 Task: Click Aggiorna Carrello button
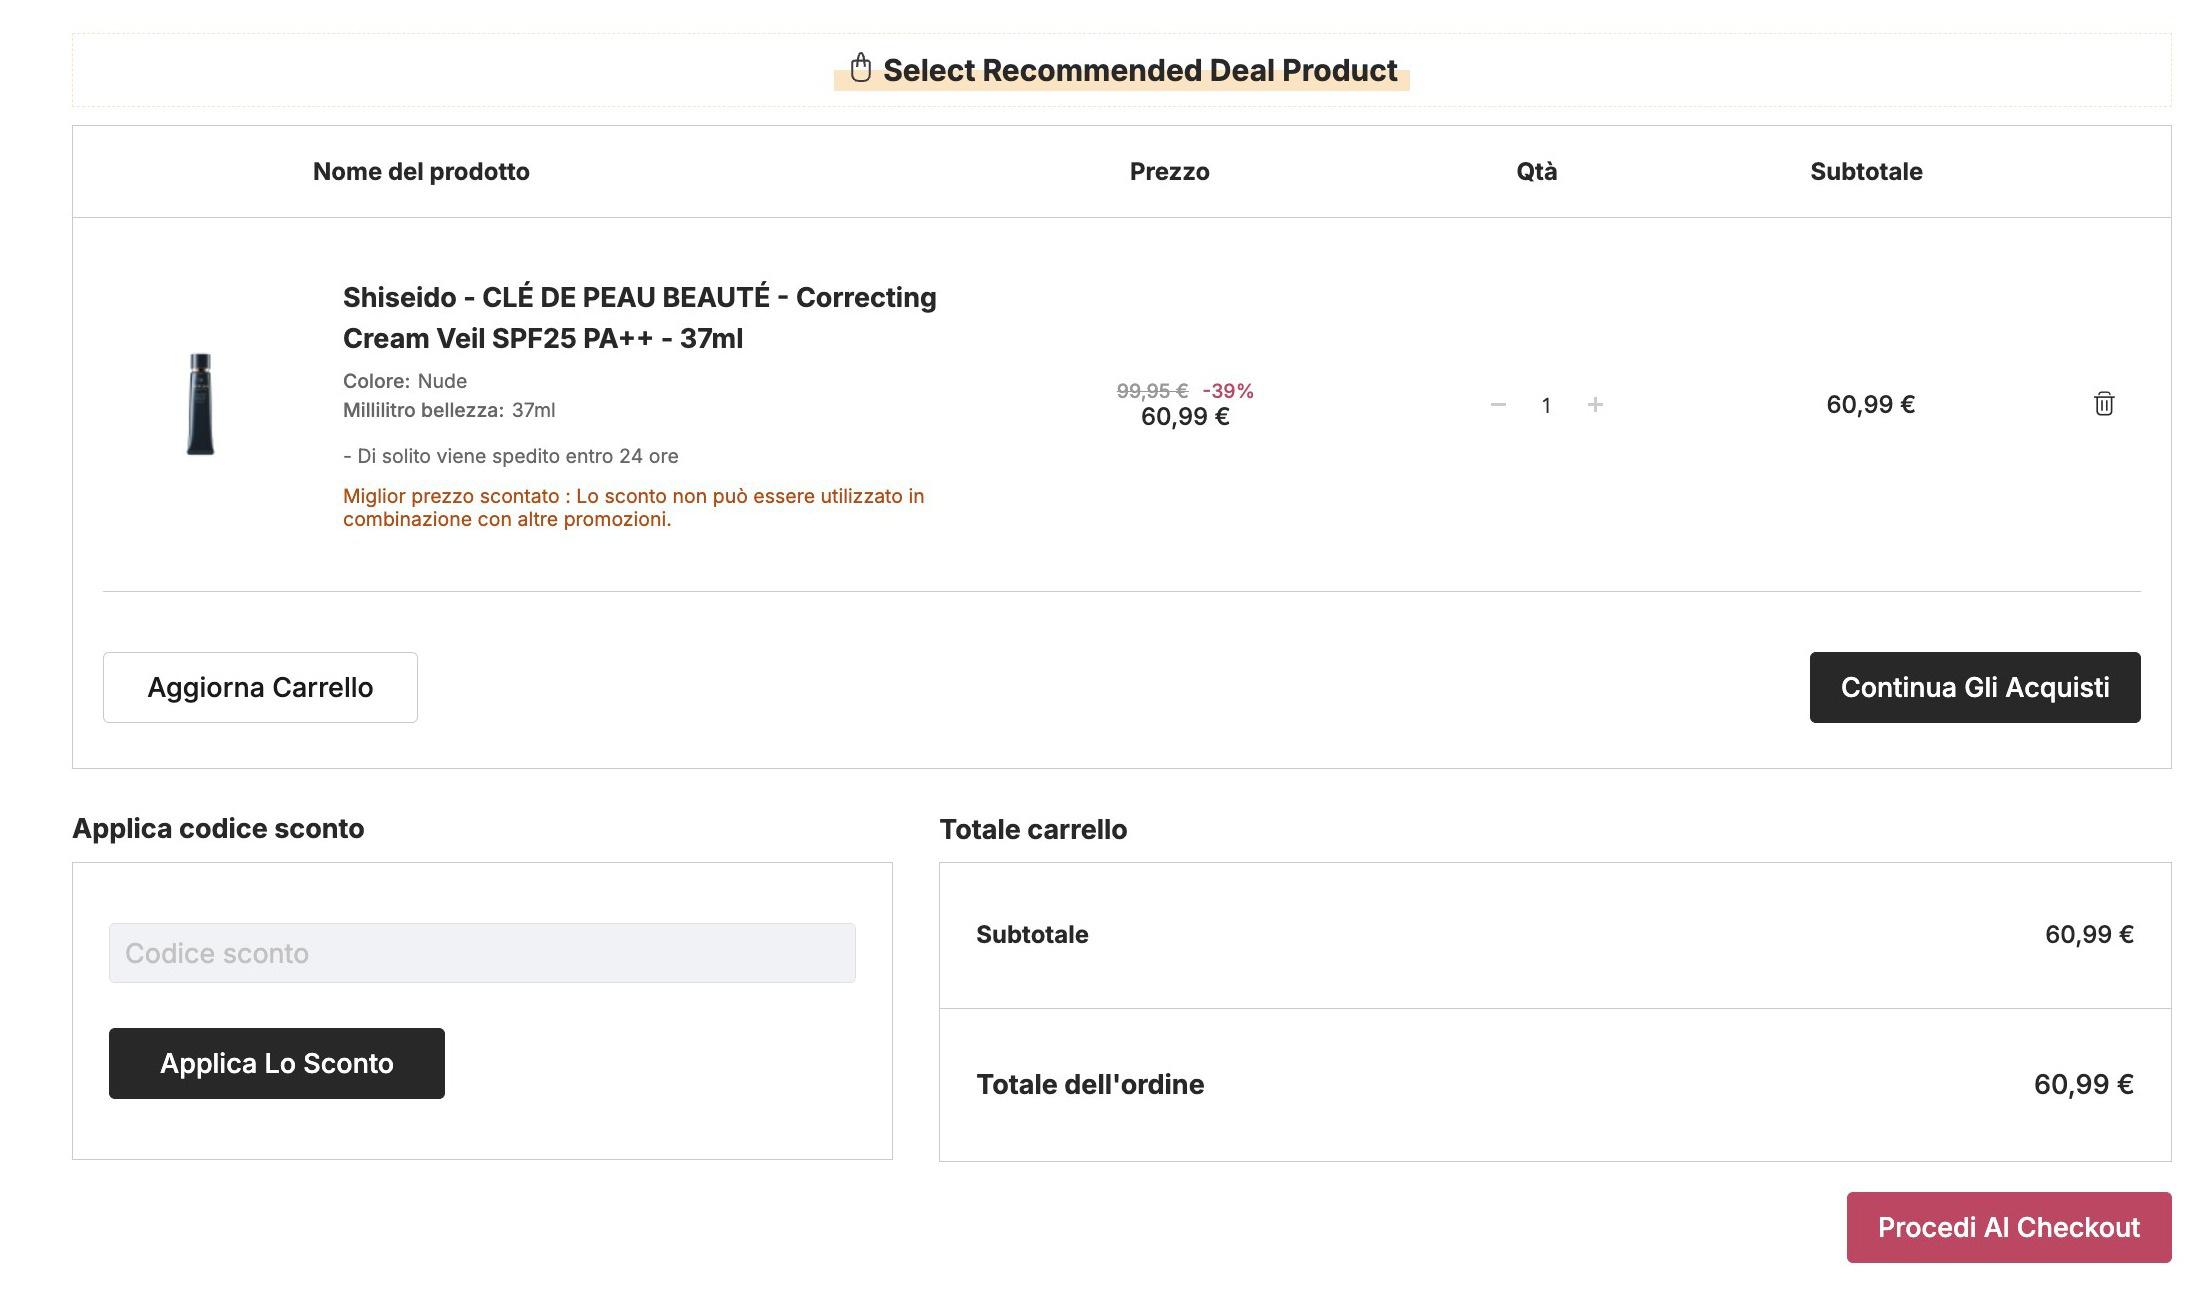click(260, 687)
